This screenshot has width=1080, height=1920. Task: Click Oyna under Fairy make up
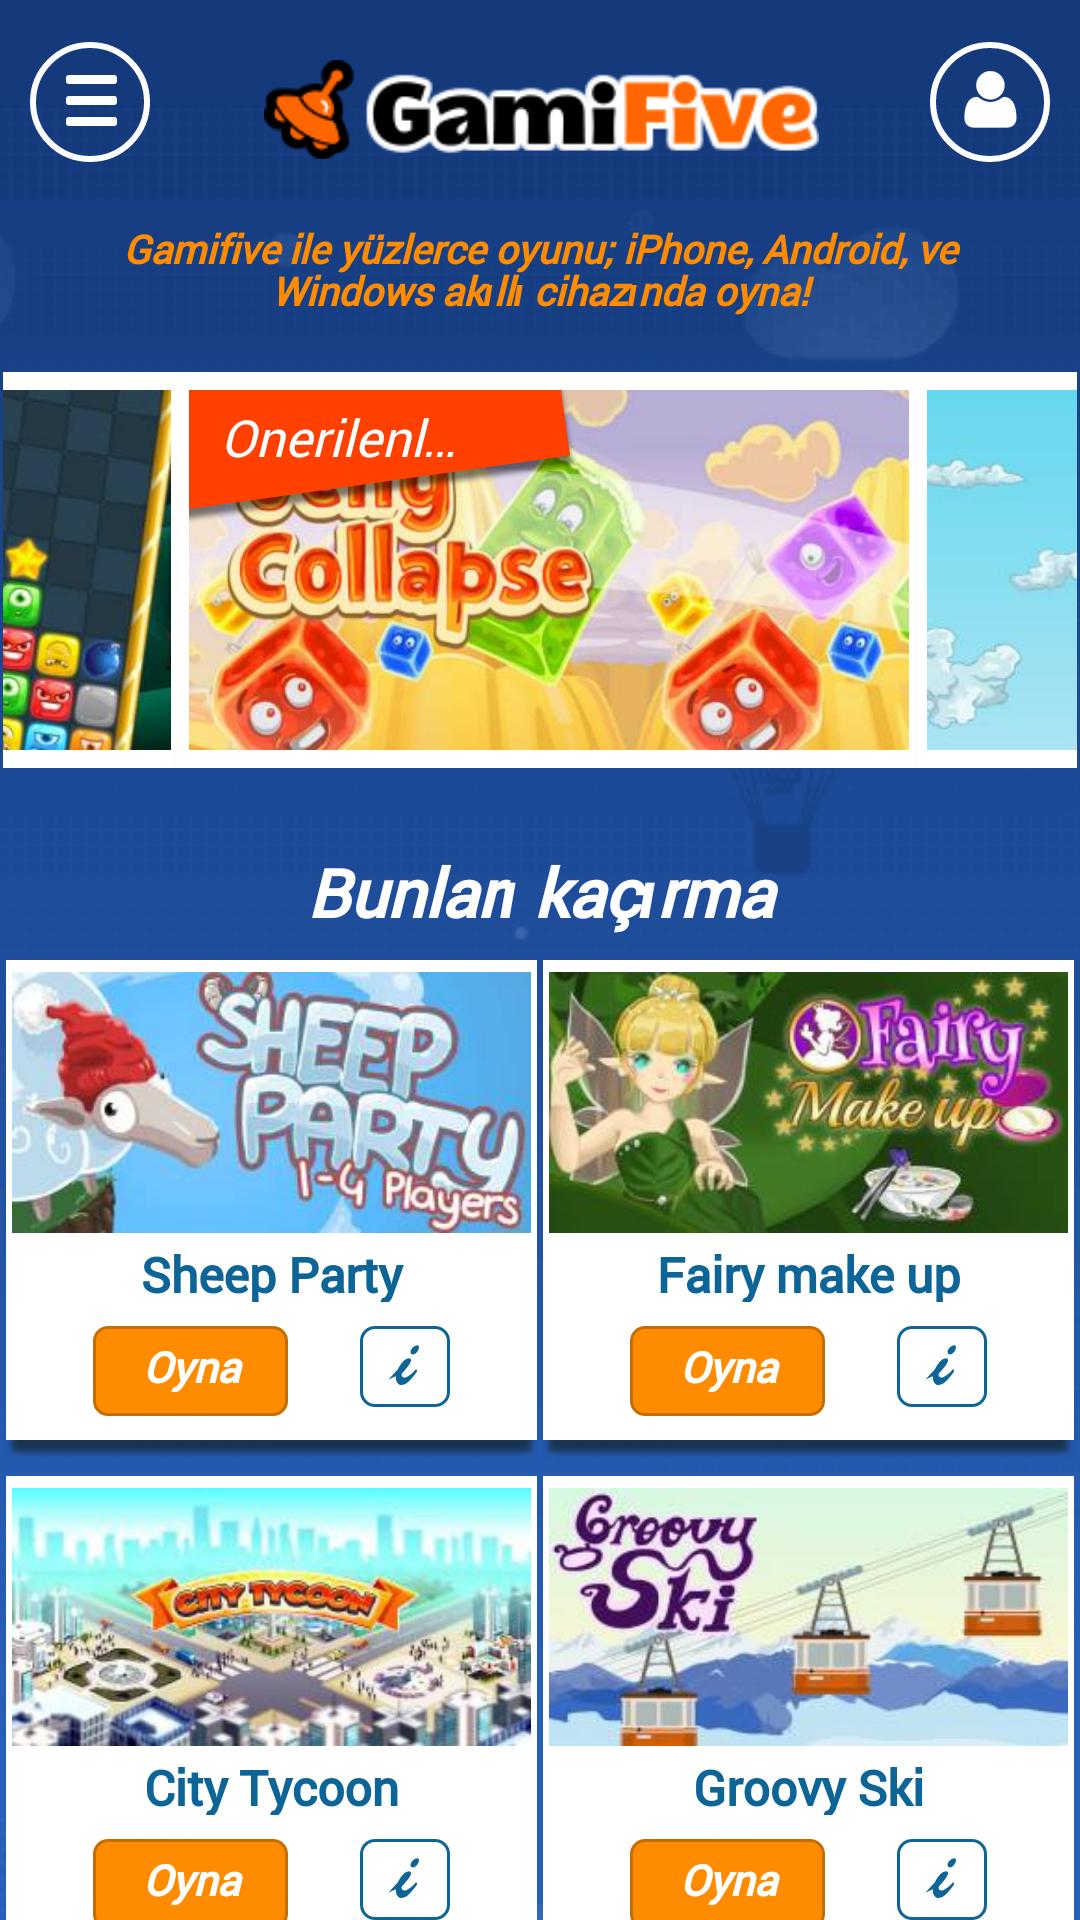(727, 1370)
